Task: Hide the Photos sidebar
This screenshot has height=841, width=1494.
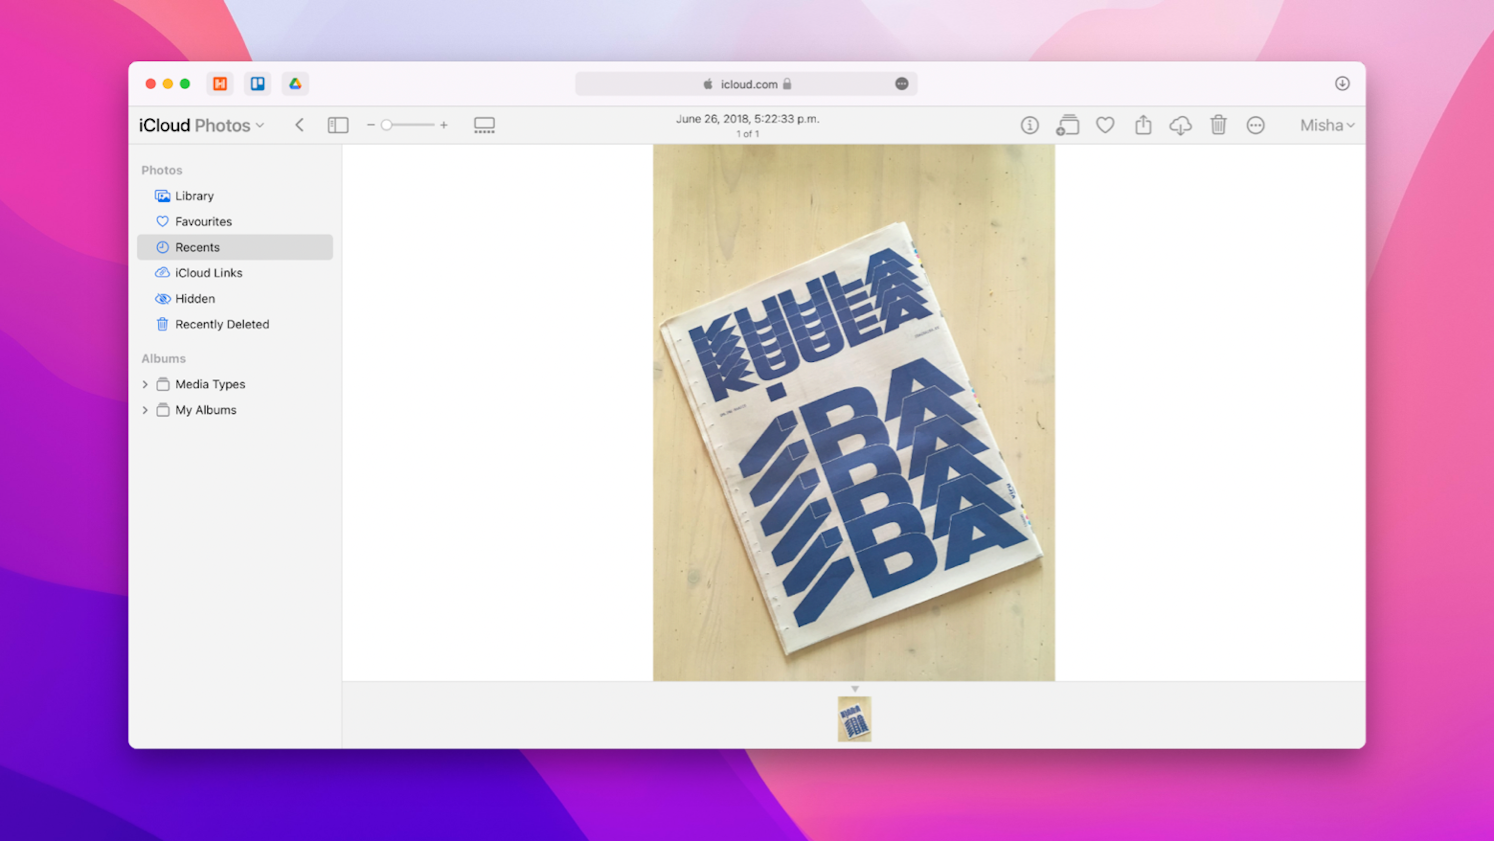Action: pyautogui.click(x=338, y=125)
